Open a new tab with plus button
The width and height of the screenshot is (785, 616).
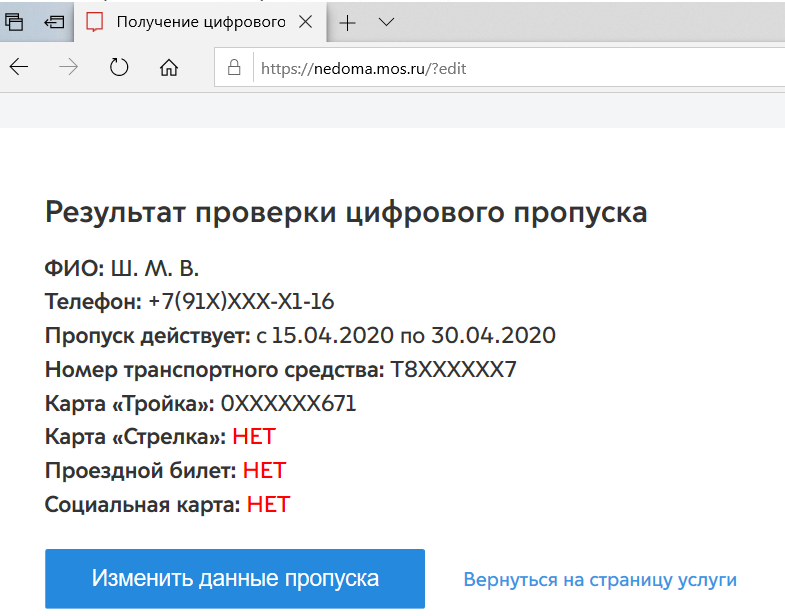(347, 22)
